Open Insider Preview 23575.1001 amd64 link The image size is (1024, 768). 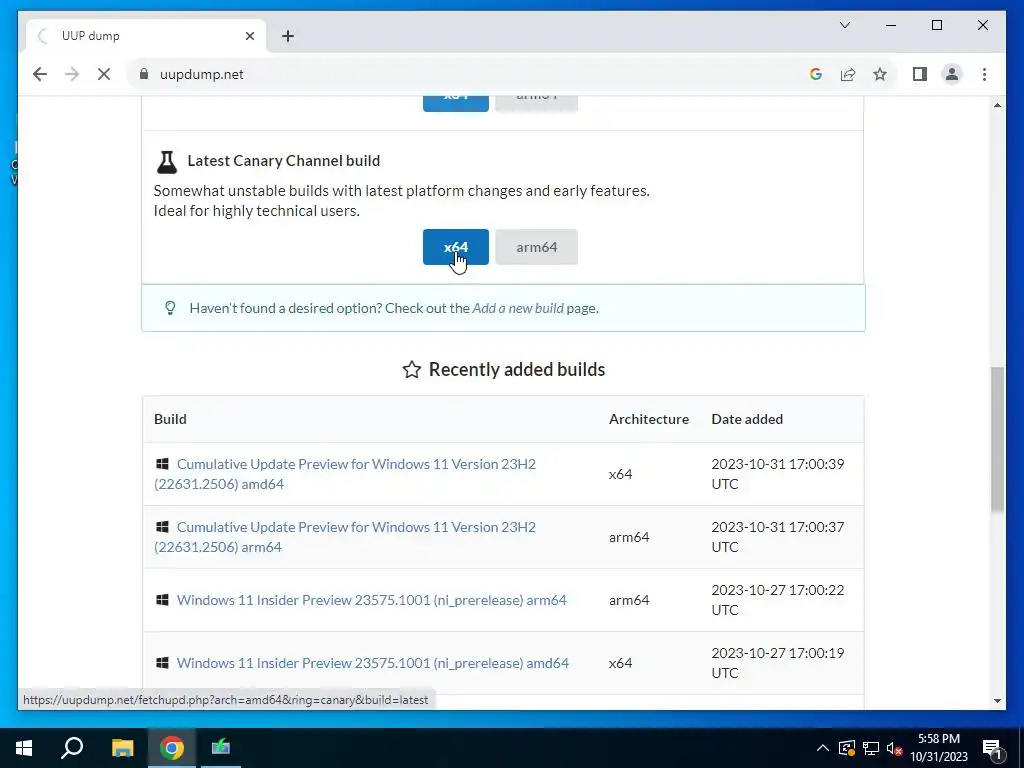tap(373, 663)
